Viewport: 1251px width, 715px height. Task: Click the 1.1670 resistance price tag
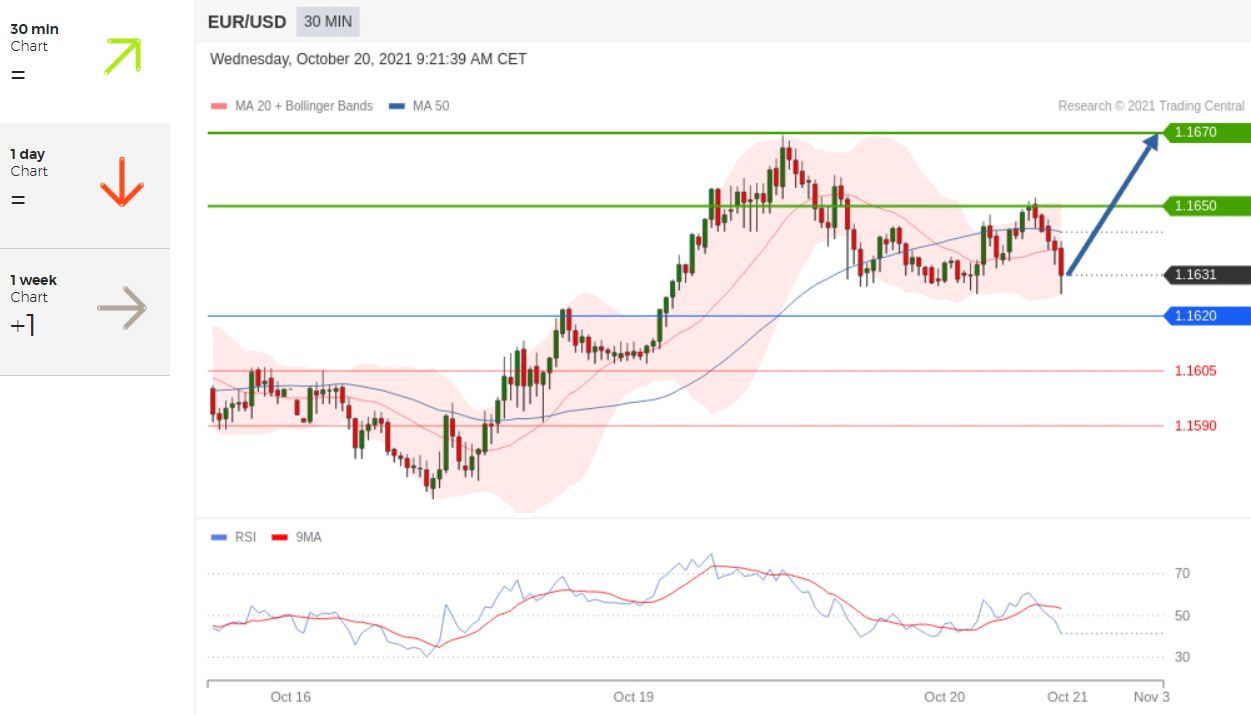point(1207,132)
